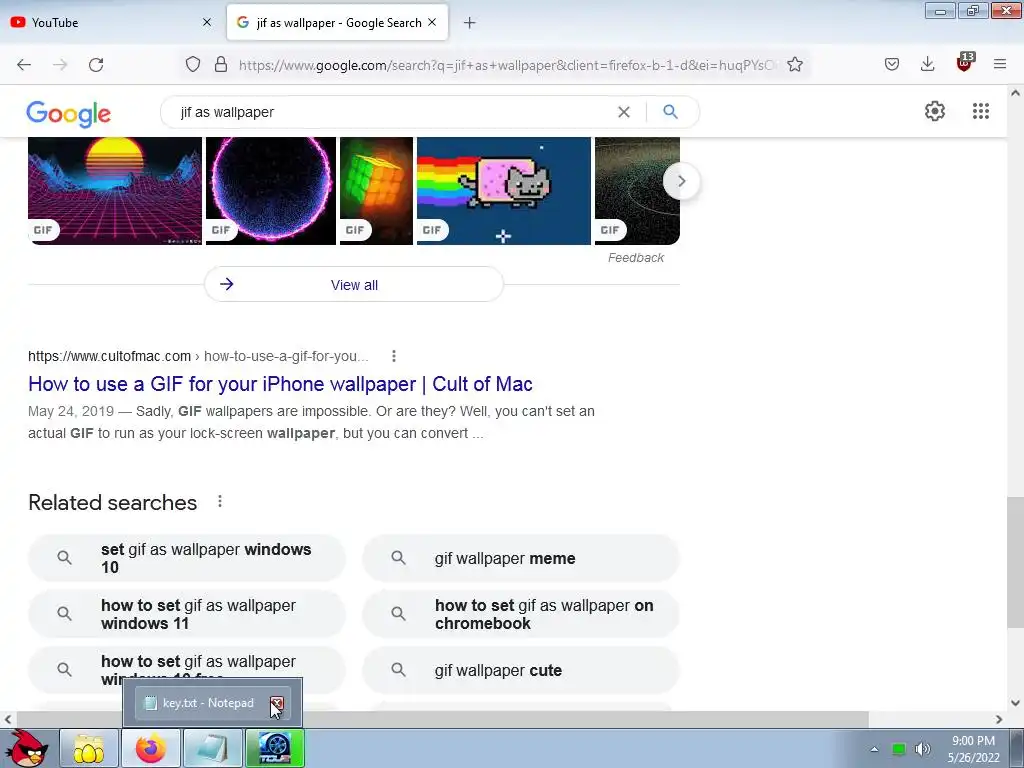
Task: Click the scroll down arrow
Action: click(x=1016, y=703)
